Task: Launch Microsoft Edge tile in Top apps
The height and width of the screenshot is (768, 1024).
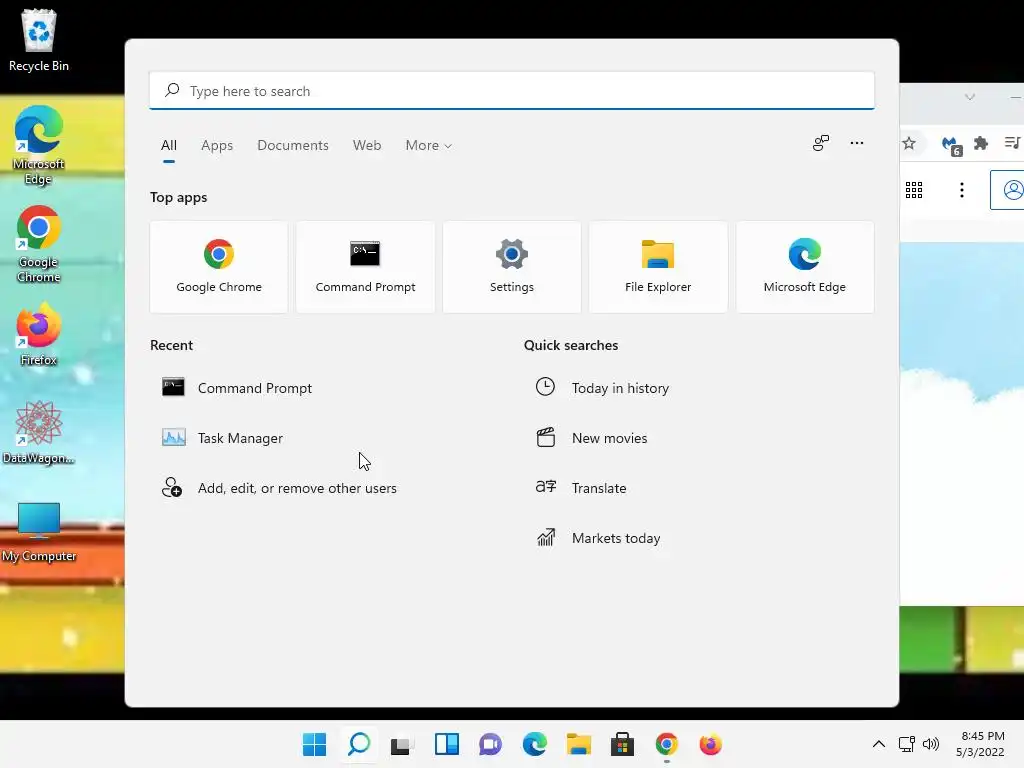Action: coord(805,267)
